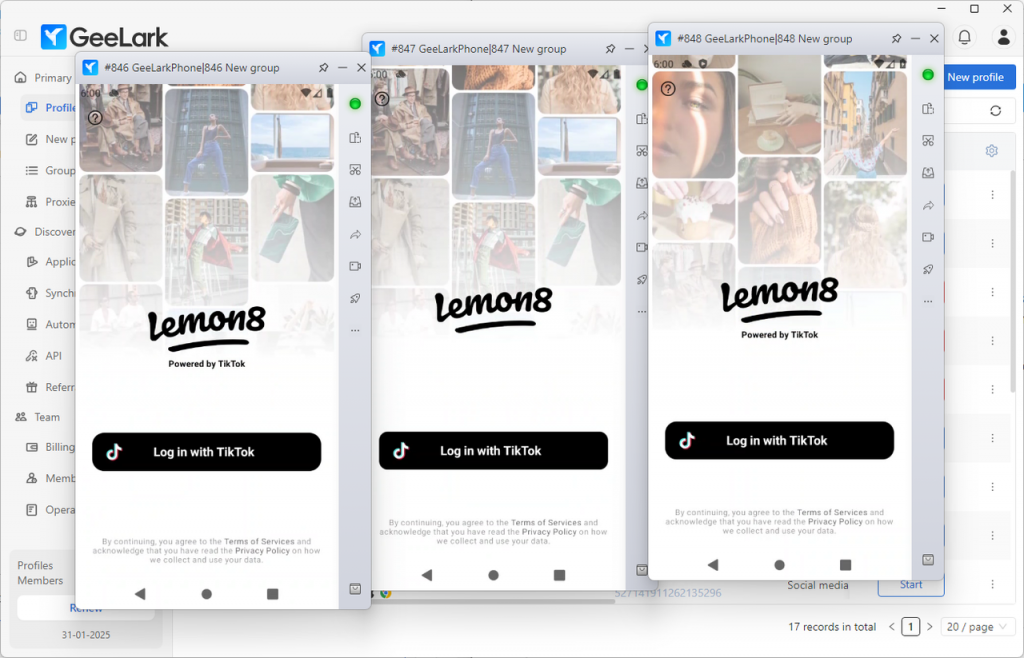Click the bottom keyboard icon in #848 toolbar
Image resolution: width=1024 pixels, height=658 pixels.
tap(928, 560)
